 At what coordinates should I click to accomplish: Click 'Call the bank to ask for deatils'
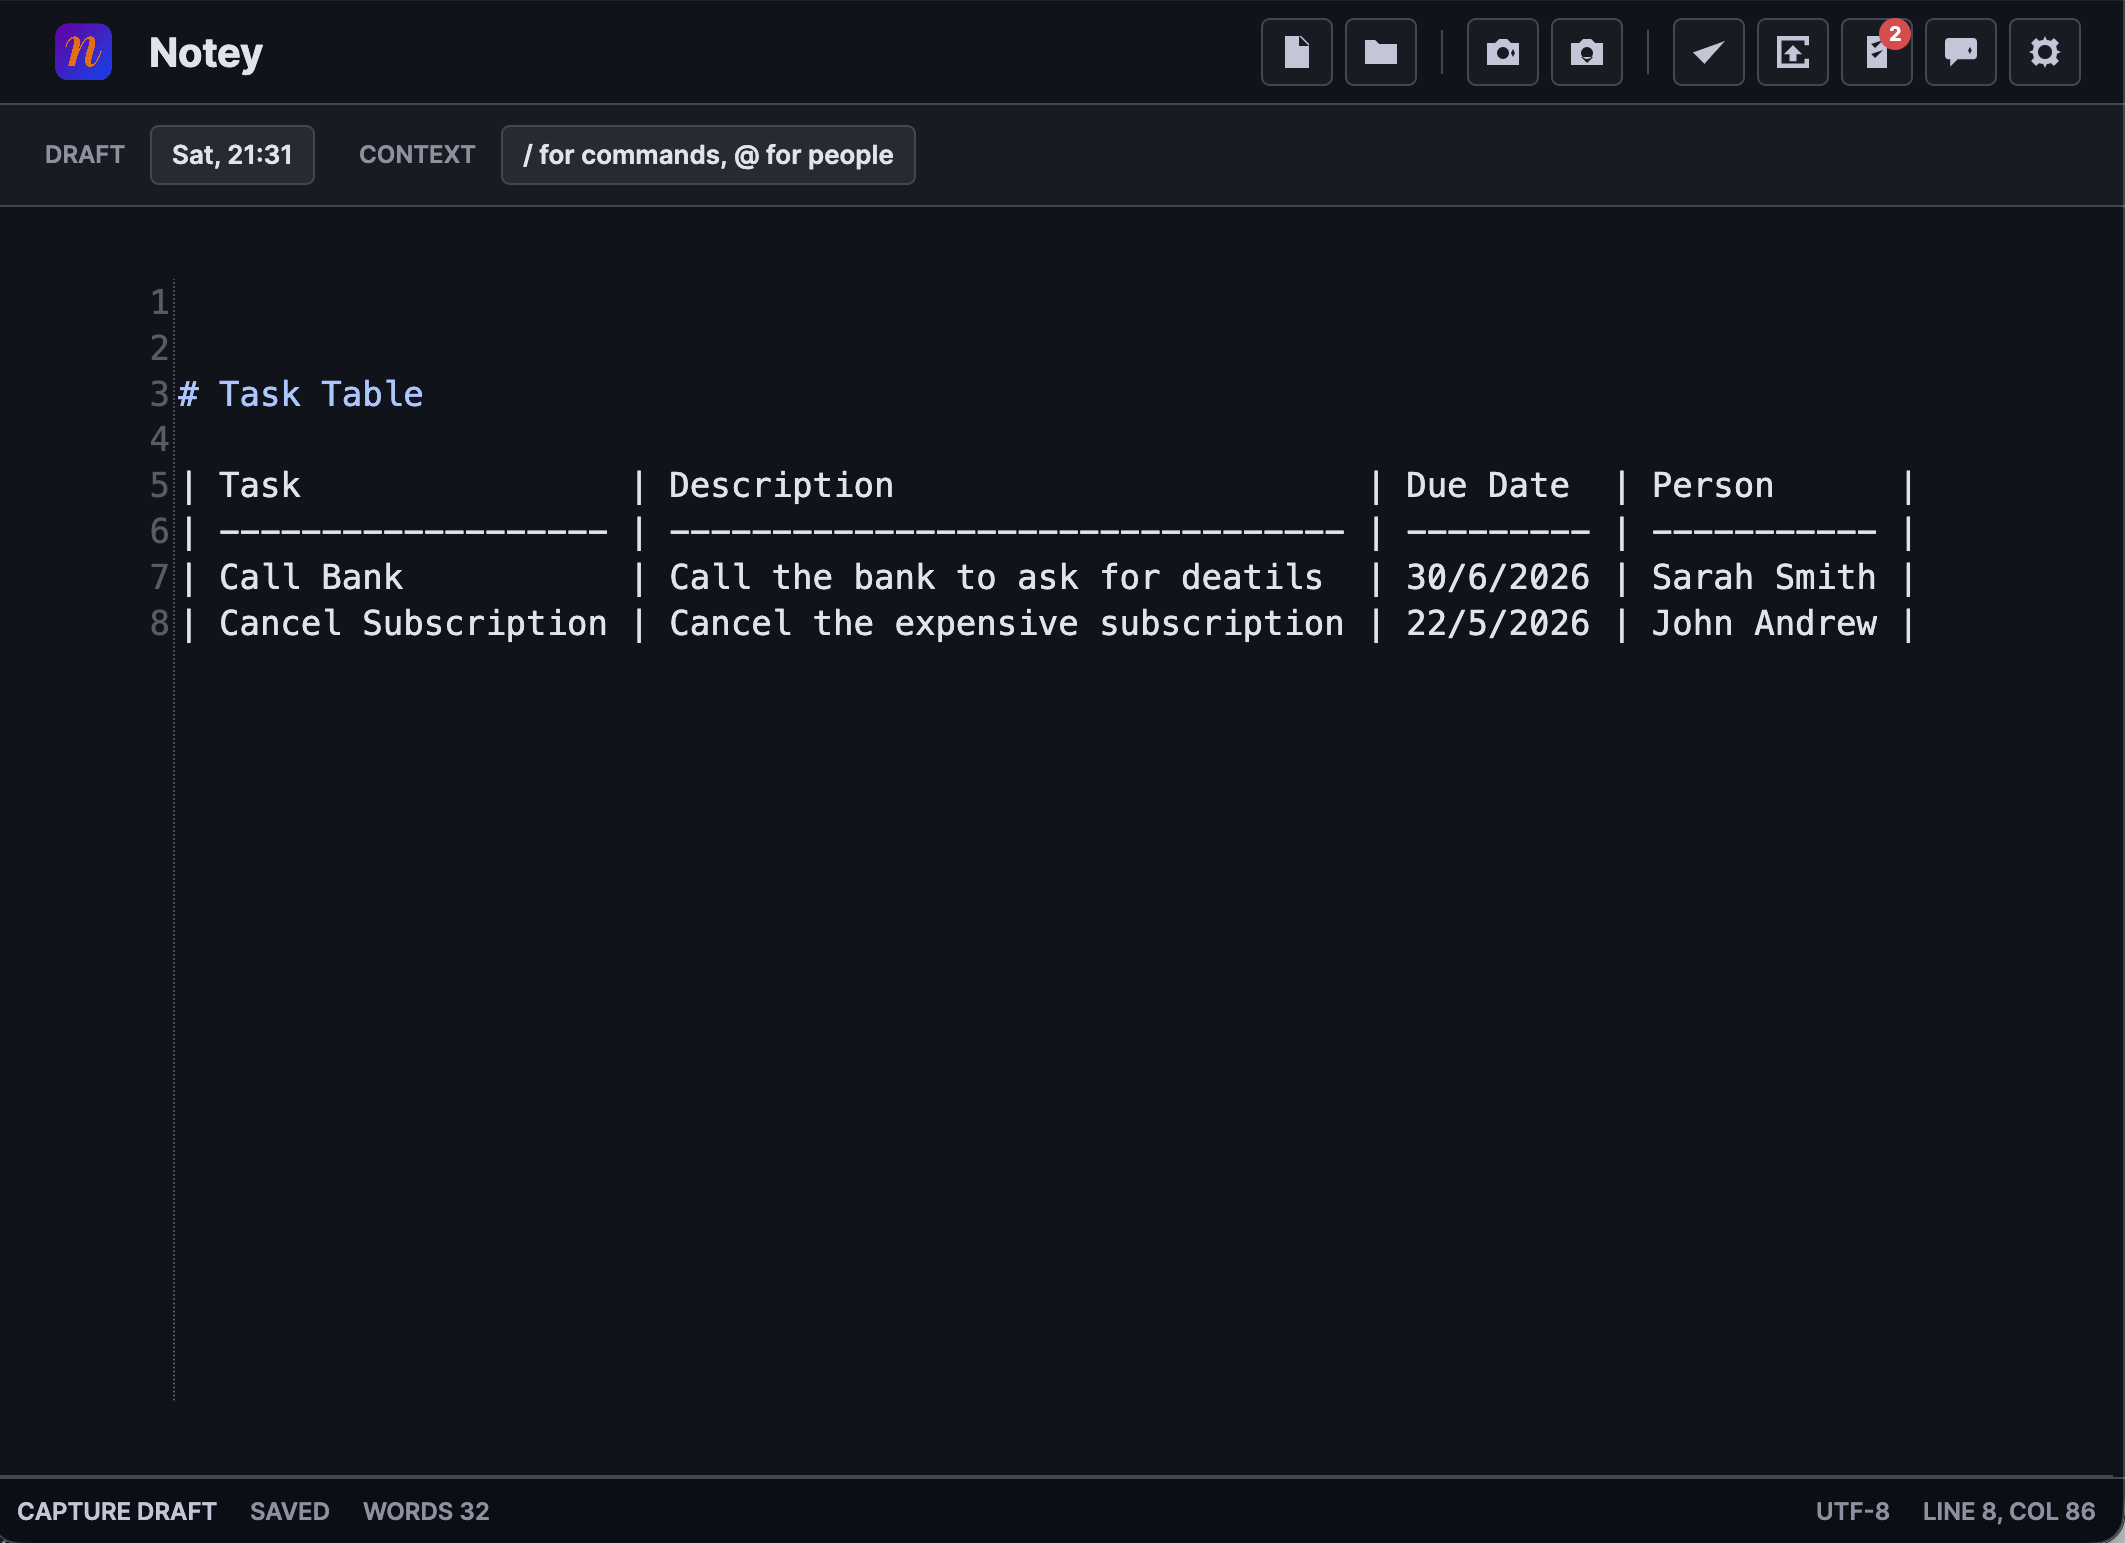tap(996, 577)
